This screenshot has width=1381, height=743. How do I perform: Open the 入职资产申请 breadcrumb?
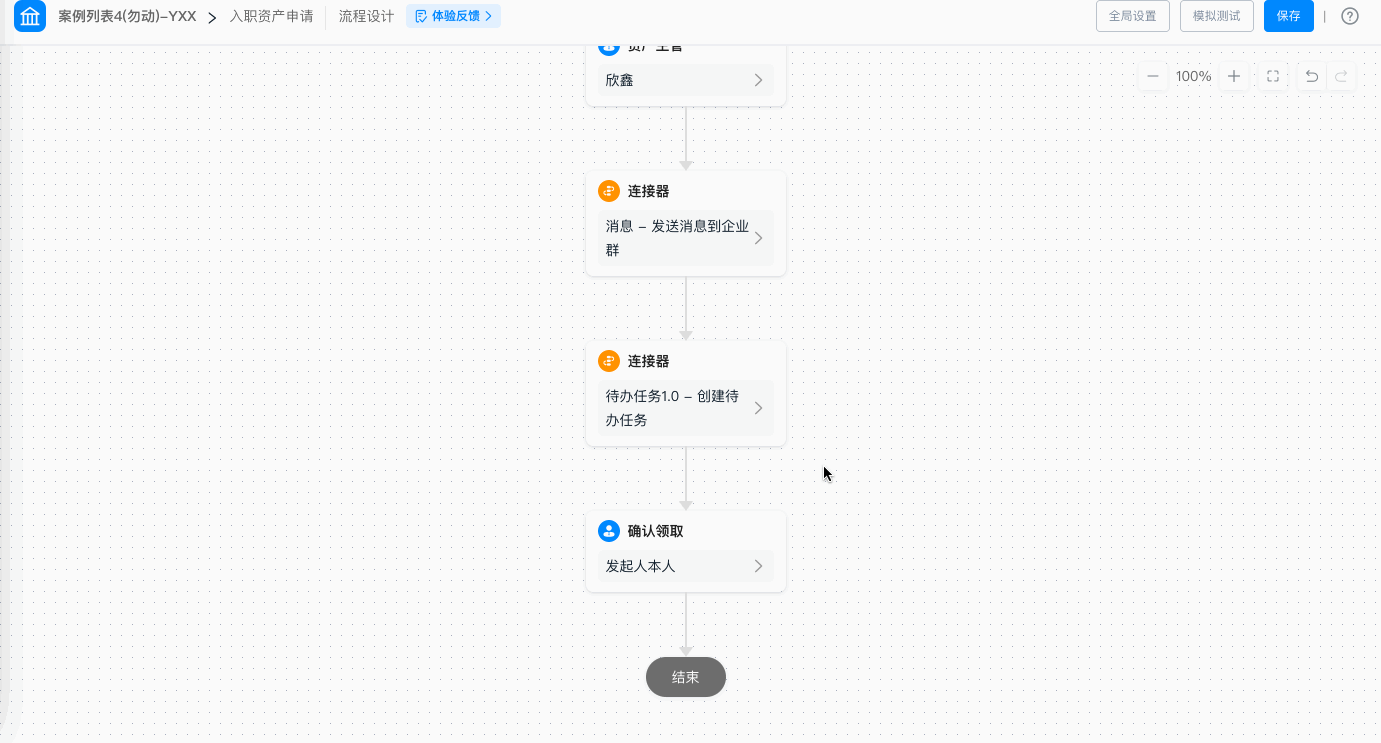click(271, 16)
